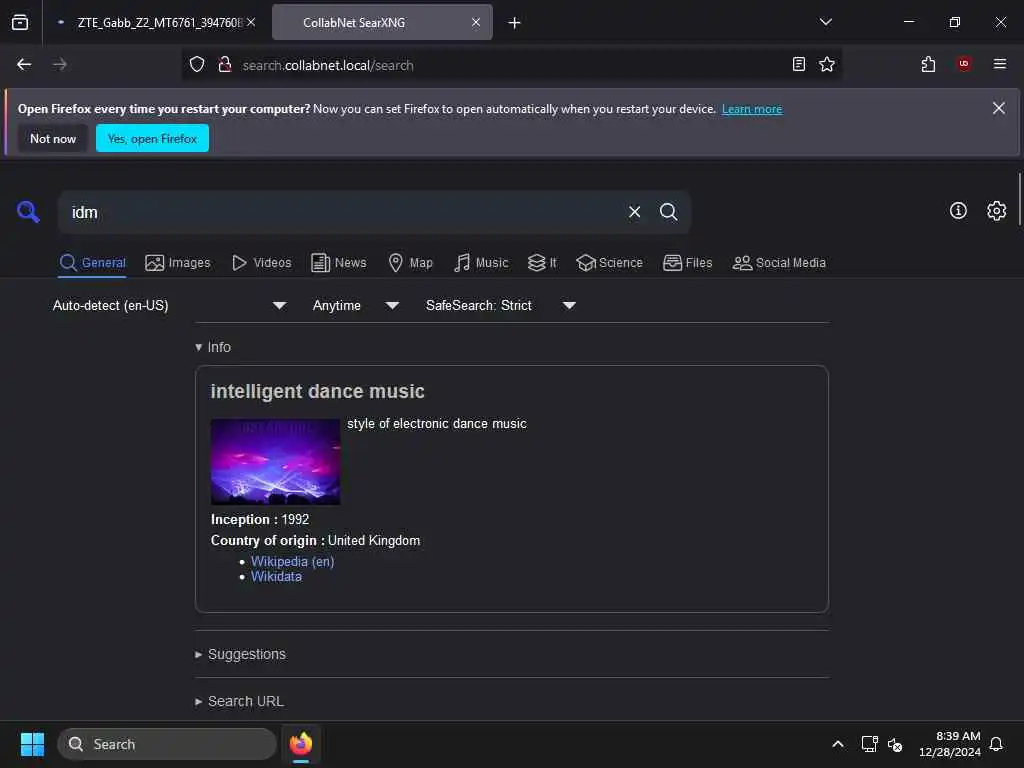1024x768 pixels.
Task: Click the muted volume tray icon
Action: pyautogui.click(x=895, y=744)
